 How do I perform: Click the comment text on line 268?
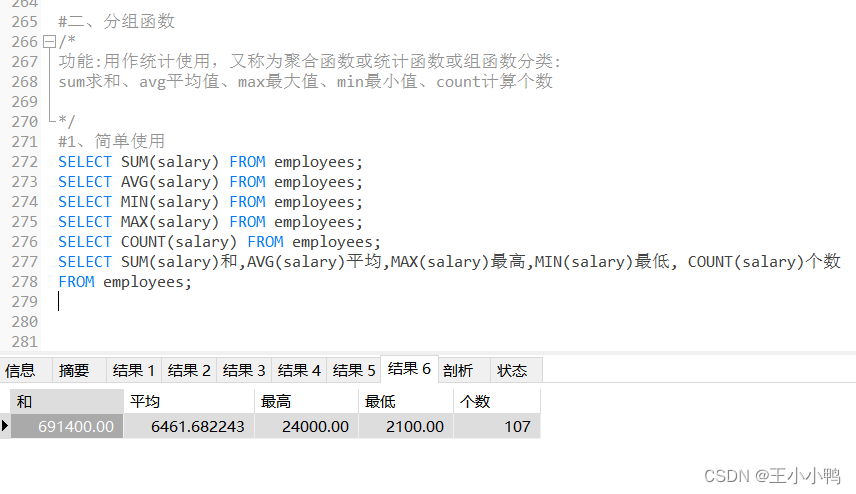tap(306, 81)
